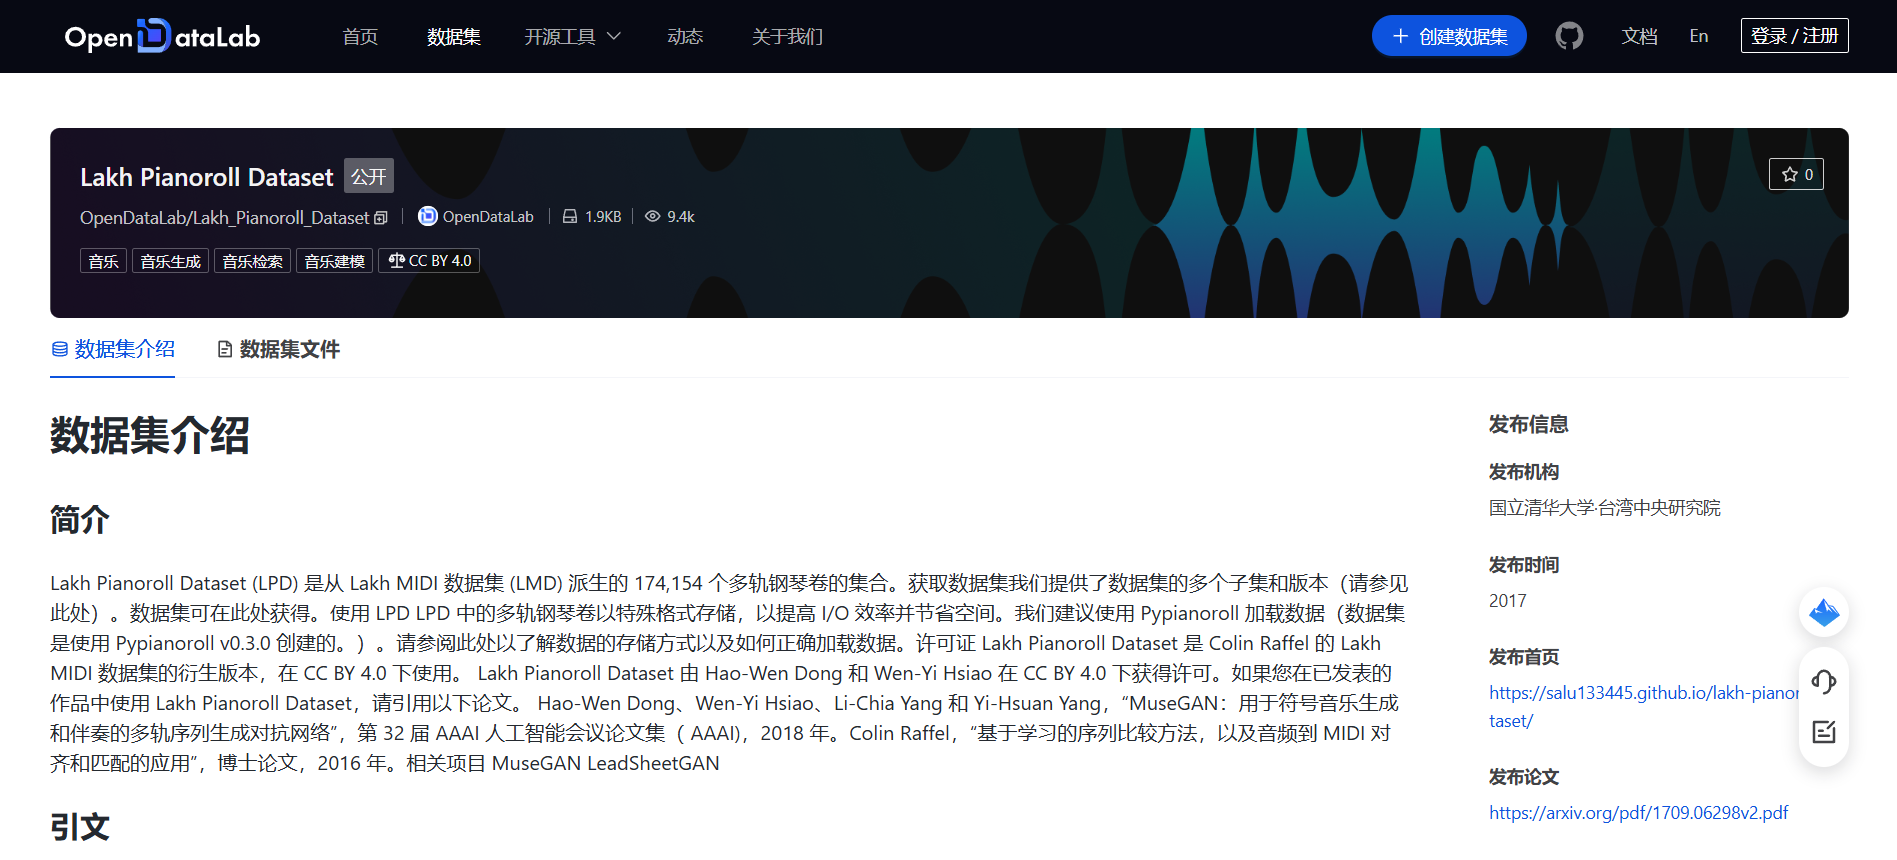Copy the dataset path OpenDataLab/Lakh_Pianoroll_Dataset
This screenshot has height=860, width=1897.
pos(381,218)
